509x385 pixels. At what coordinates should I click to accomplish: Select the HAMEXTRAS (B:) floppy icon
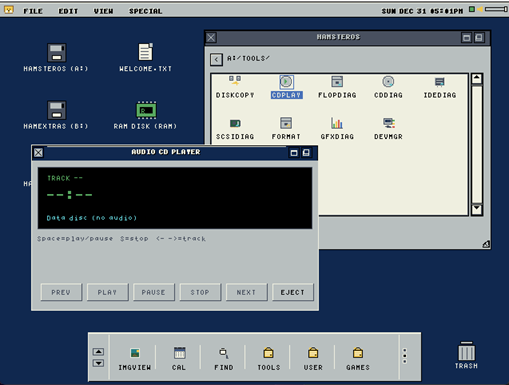56,115
